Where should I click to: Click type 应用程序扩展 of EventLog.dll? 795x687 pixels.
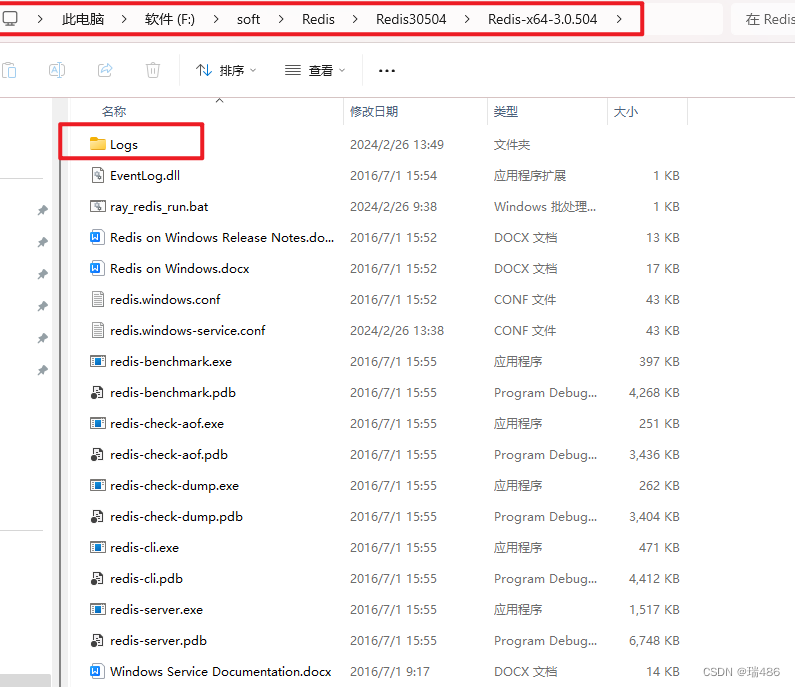pyautogui.click(x=530, y=175)
